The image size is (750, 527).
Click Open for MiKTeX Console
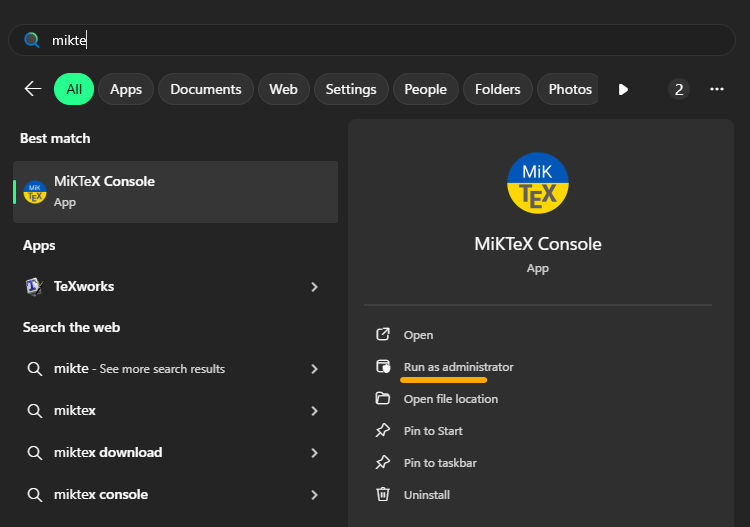[419, 335]
